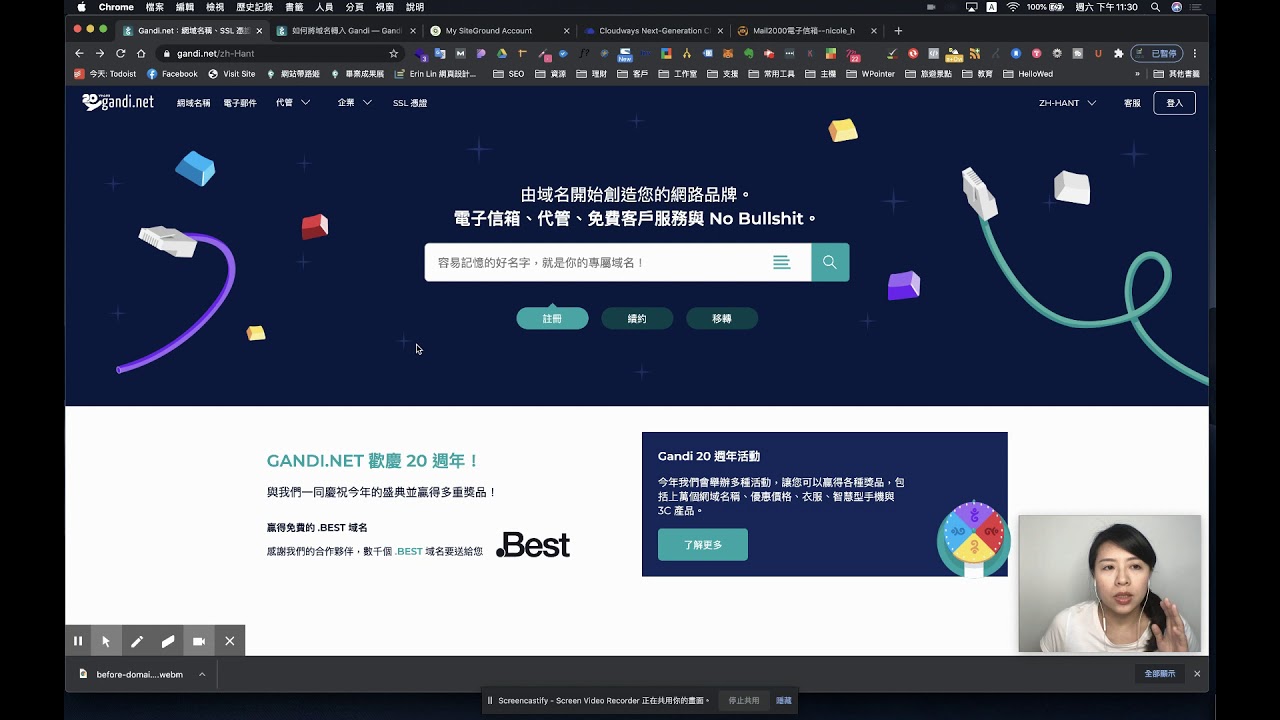
Task: Click the .BEST domain link
Action: tap(409, 551)
